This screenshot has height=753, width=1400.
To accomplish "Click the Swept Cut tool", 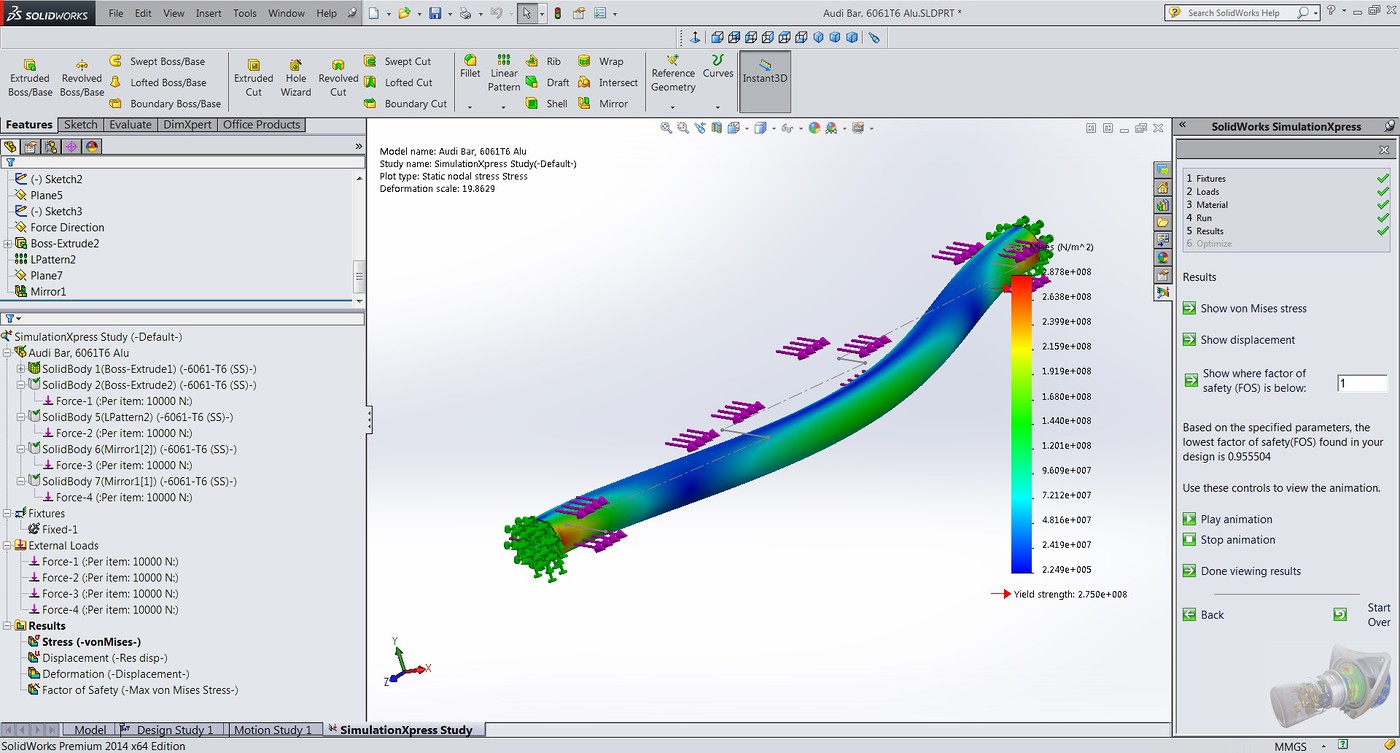I will [397, 61].
